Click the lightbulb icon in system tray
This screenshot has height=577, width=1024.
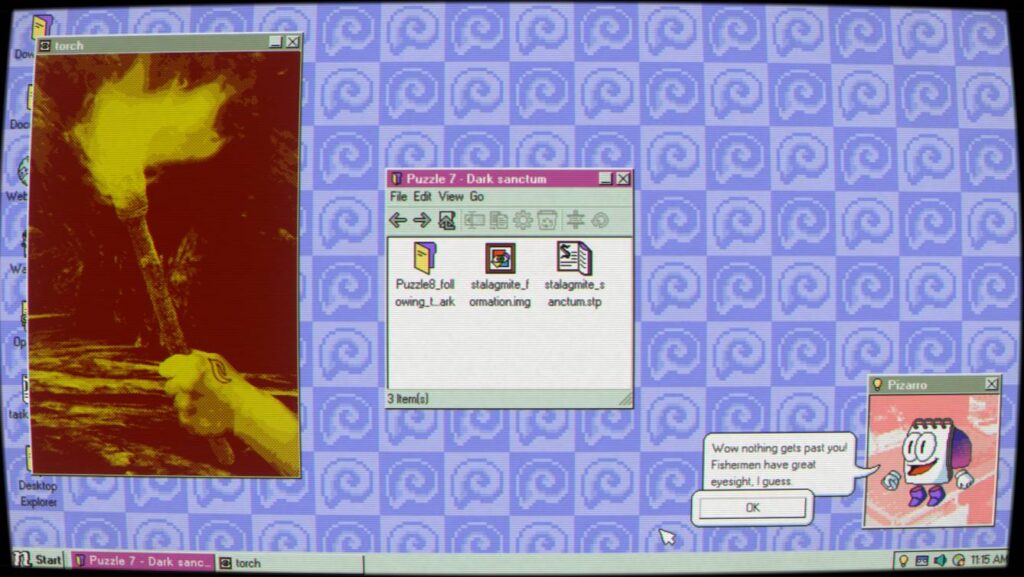903,560
